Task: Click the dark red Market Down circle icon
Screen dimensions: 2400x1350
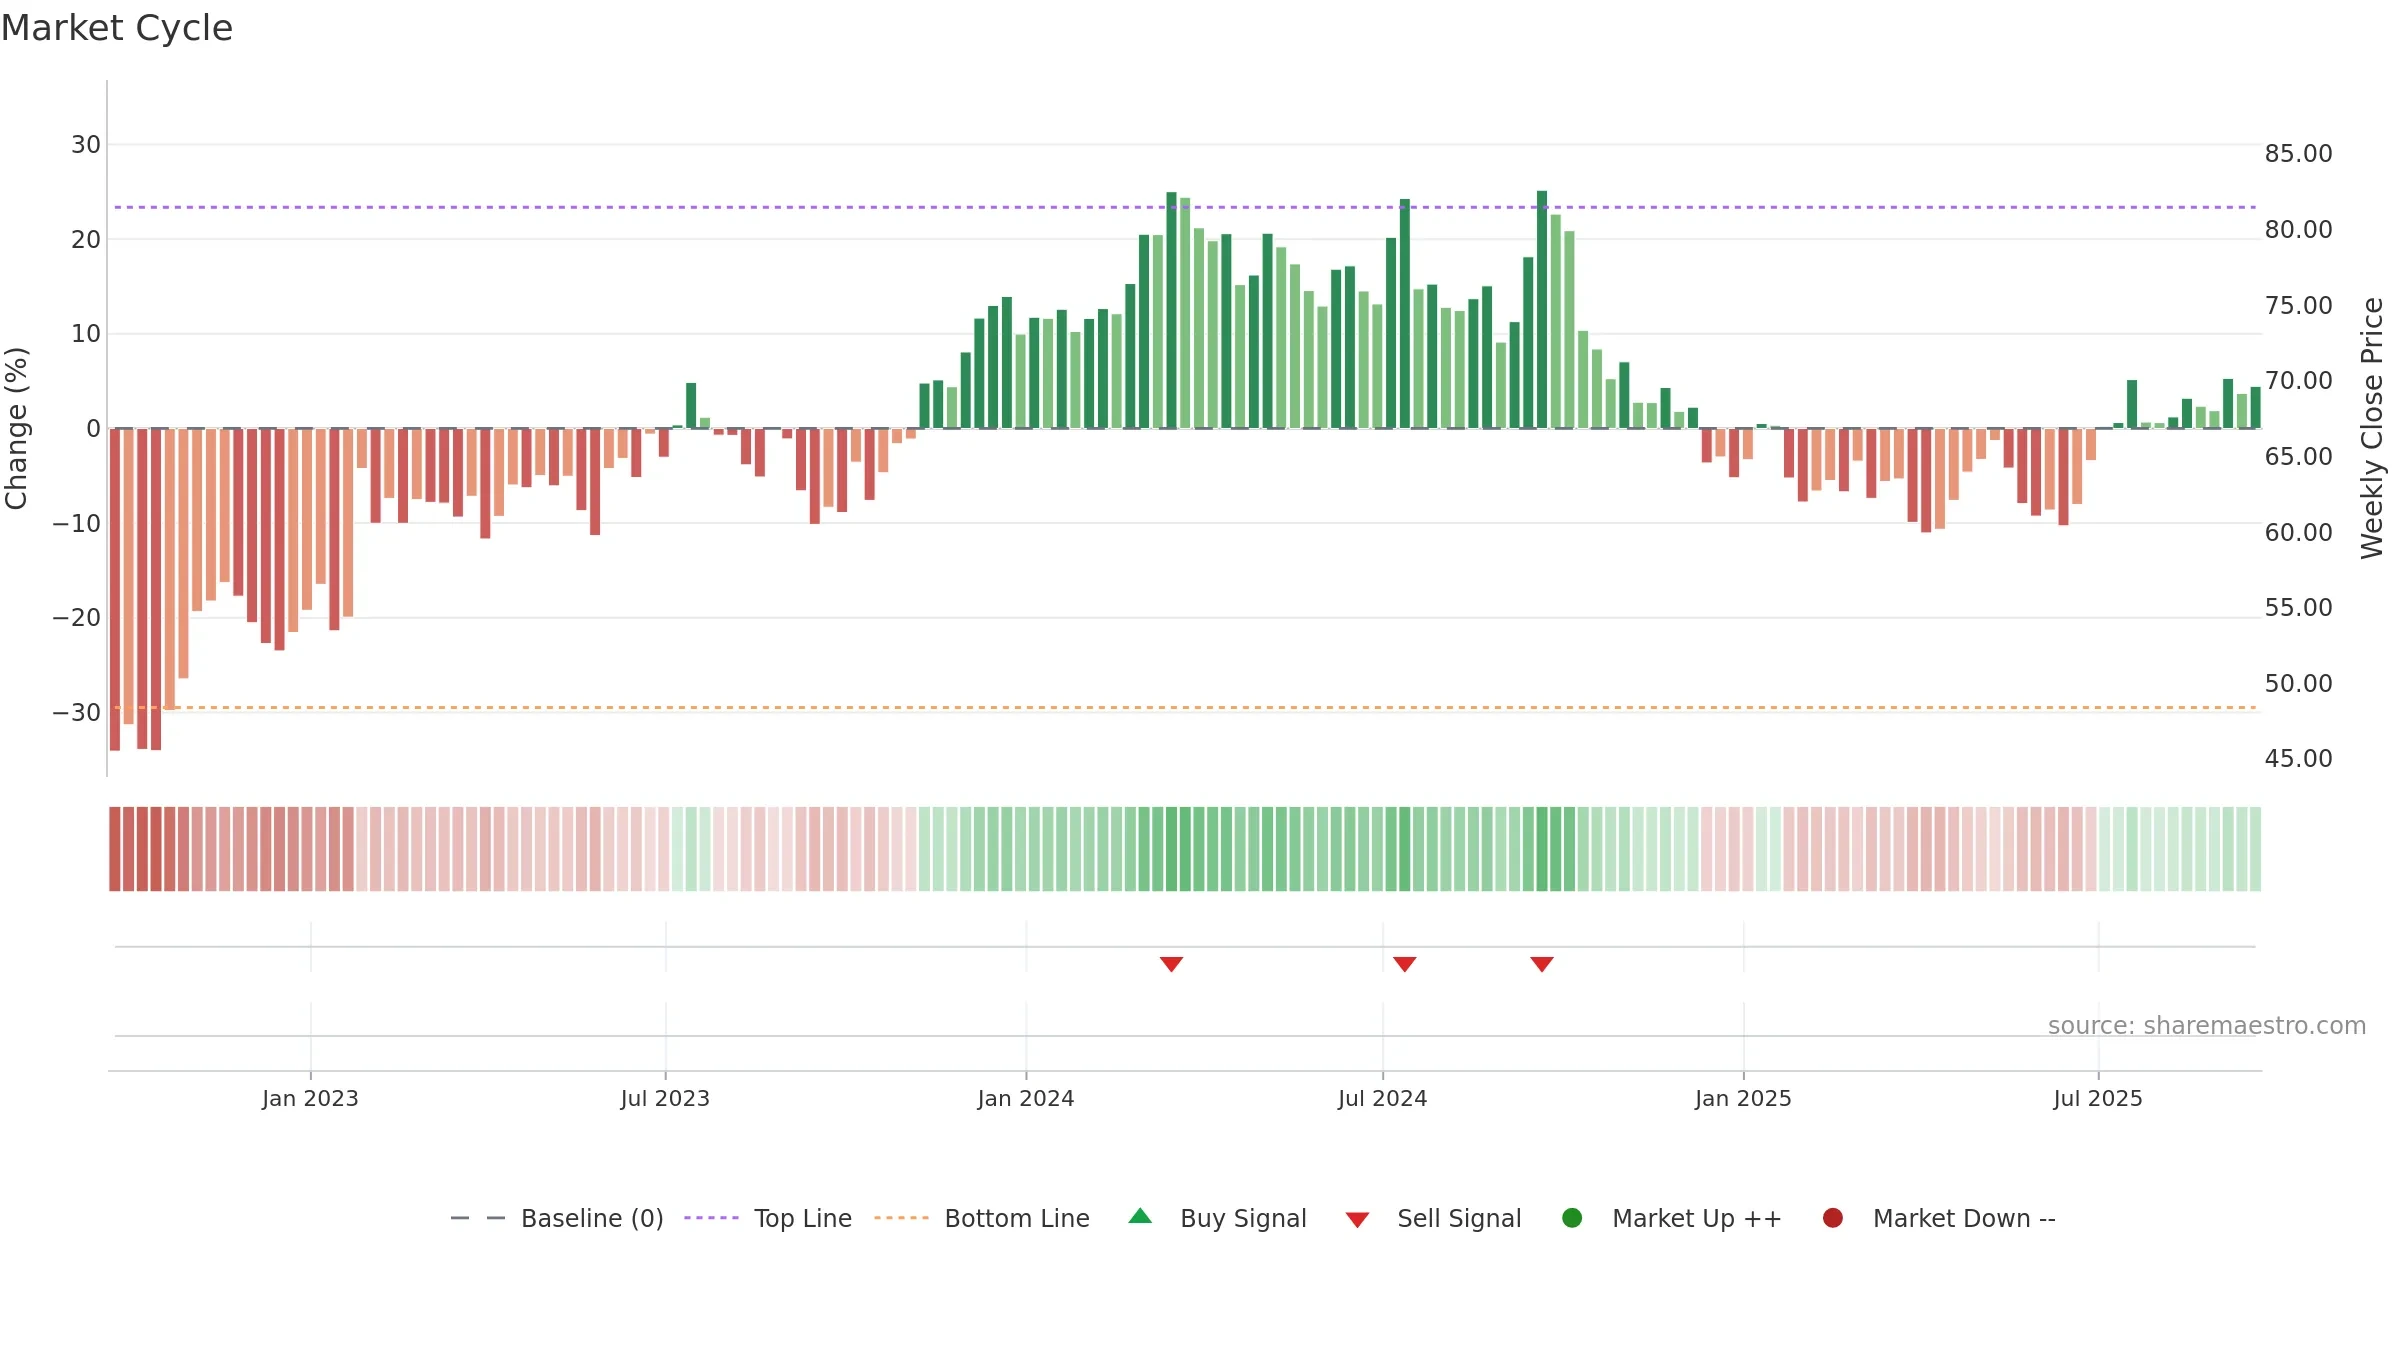Action: pyautogui.click(x=1833, y=1218)
